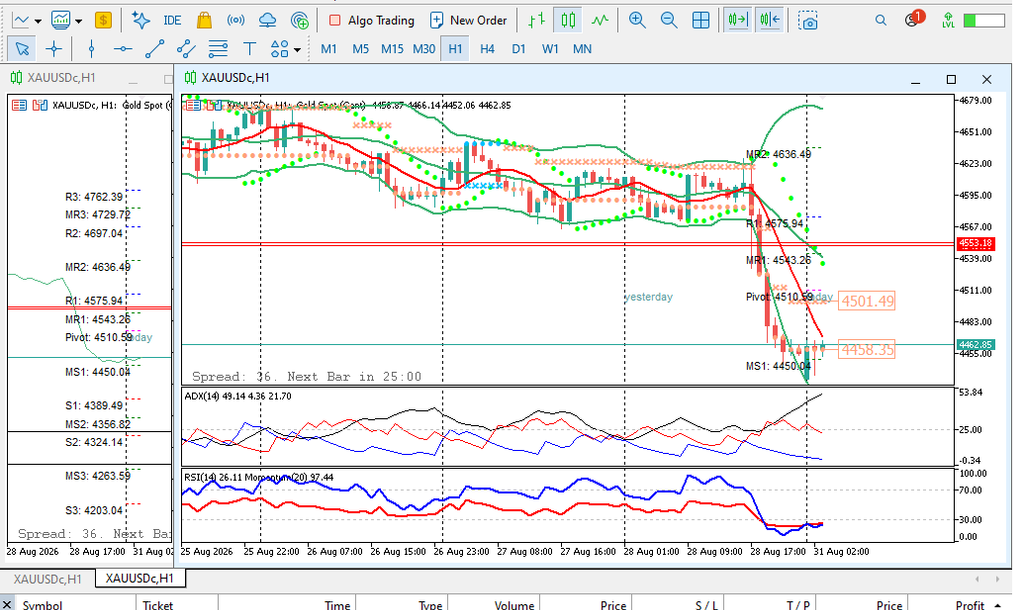Sort by T / P column header
Viewport: 1024px width, 610px height.
coord(770,605)
